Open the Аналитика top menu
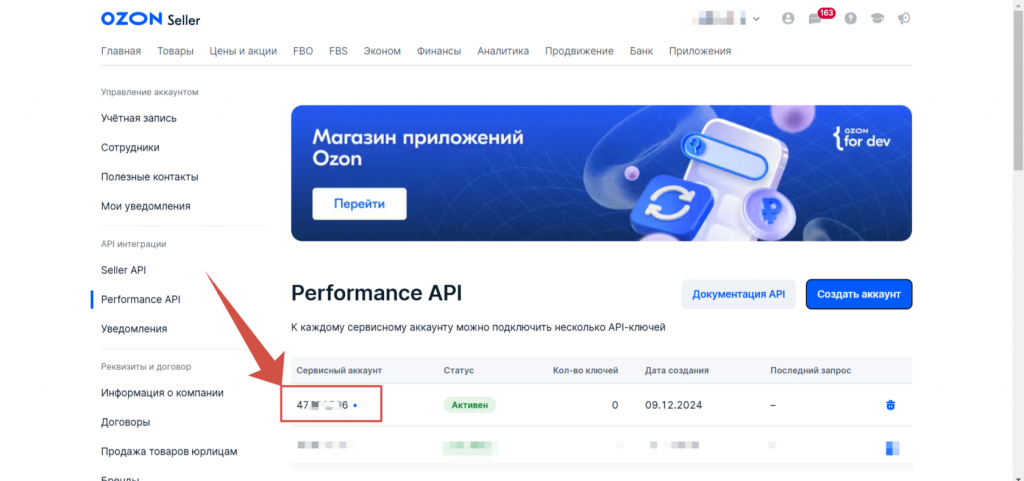 503,51
